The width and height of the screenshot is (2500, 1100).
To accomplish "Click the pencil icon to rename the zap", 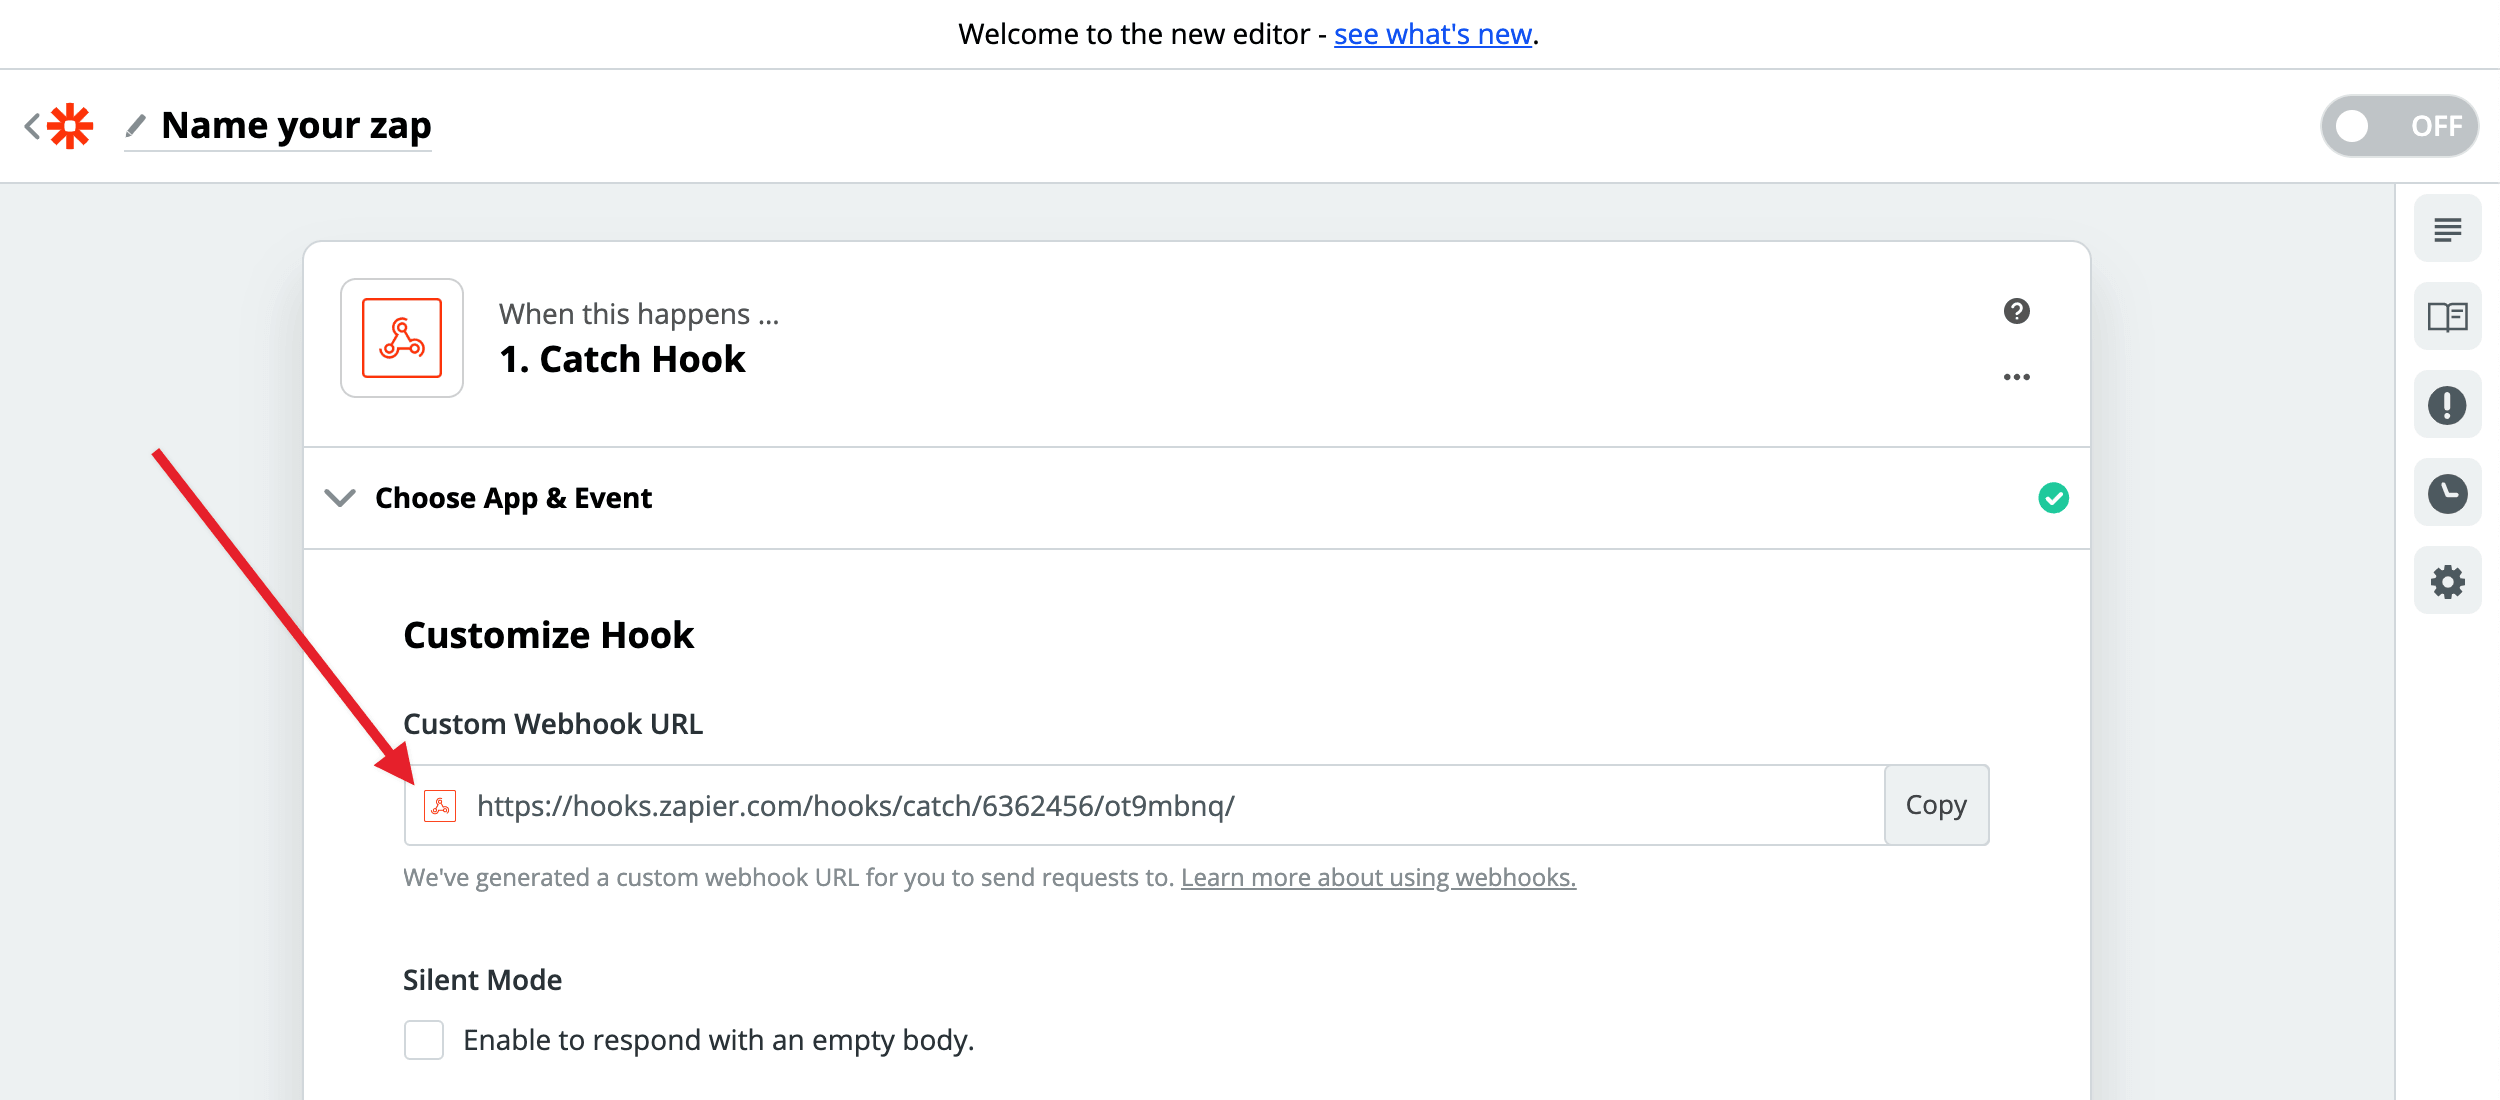I will tap(135, 126).
